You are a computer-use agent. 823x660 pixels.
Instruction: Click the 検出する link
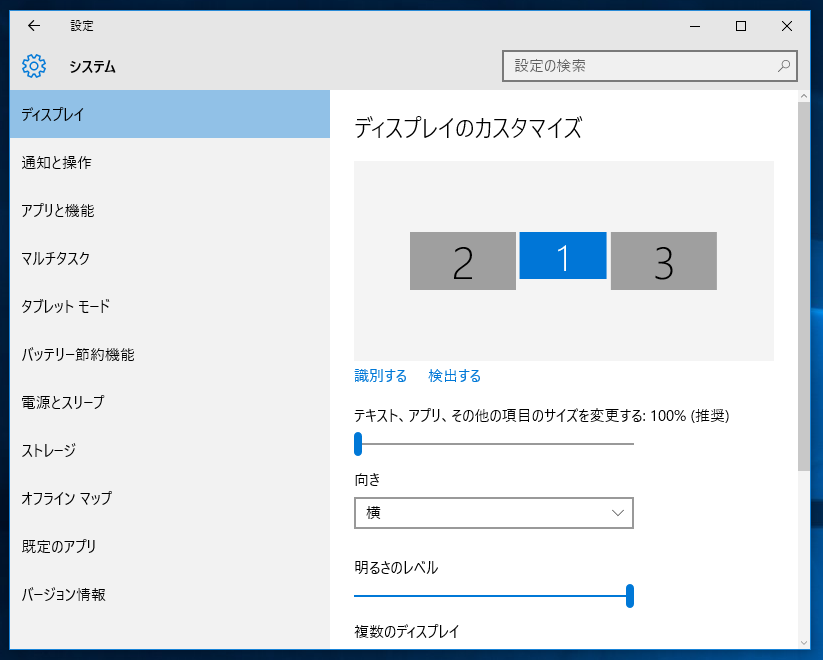[x=455, y=376]
